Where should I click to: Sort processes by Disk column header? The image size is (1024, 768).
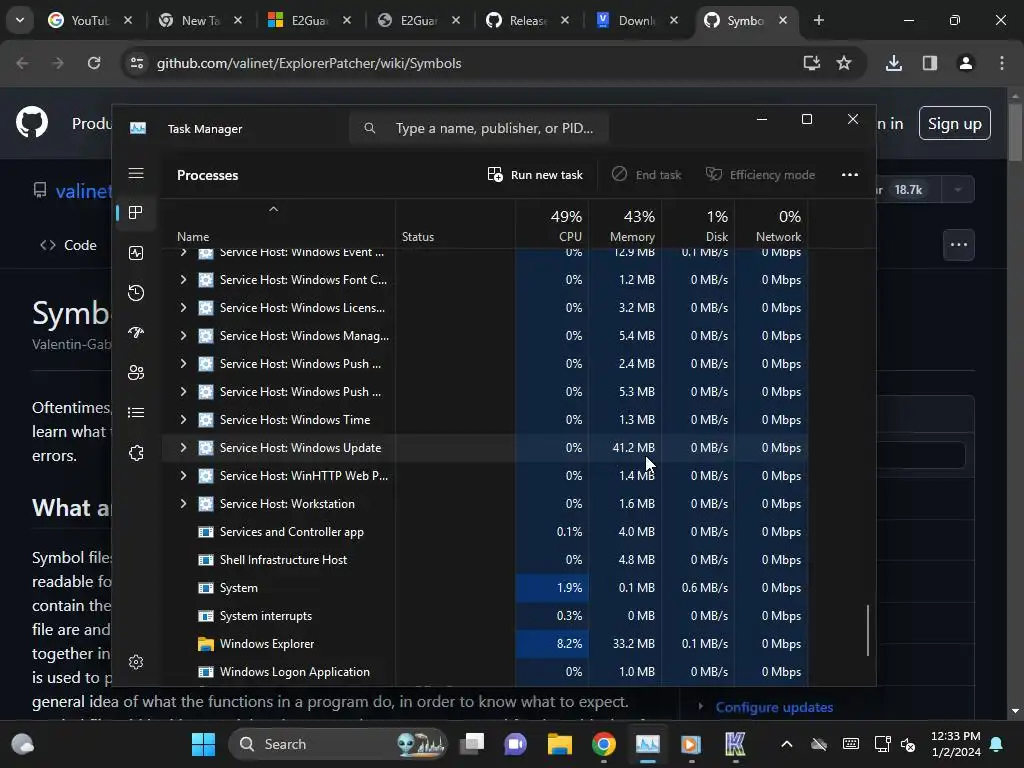698,224
